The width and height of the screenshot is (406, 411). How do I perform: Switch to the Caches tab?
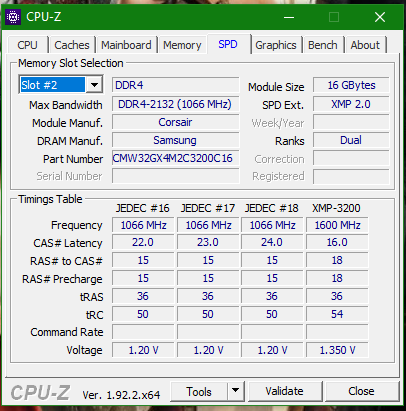pyautogui.click(x=72, y=45)
